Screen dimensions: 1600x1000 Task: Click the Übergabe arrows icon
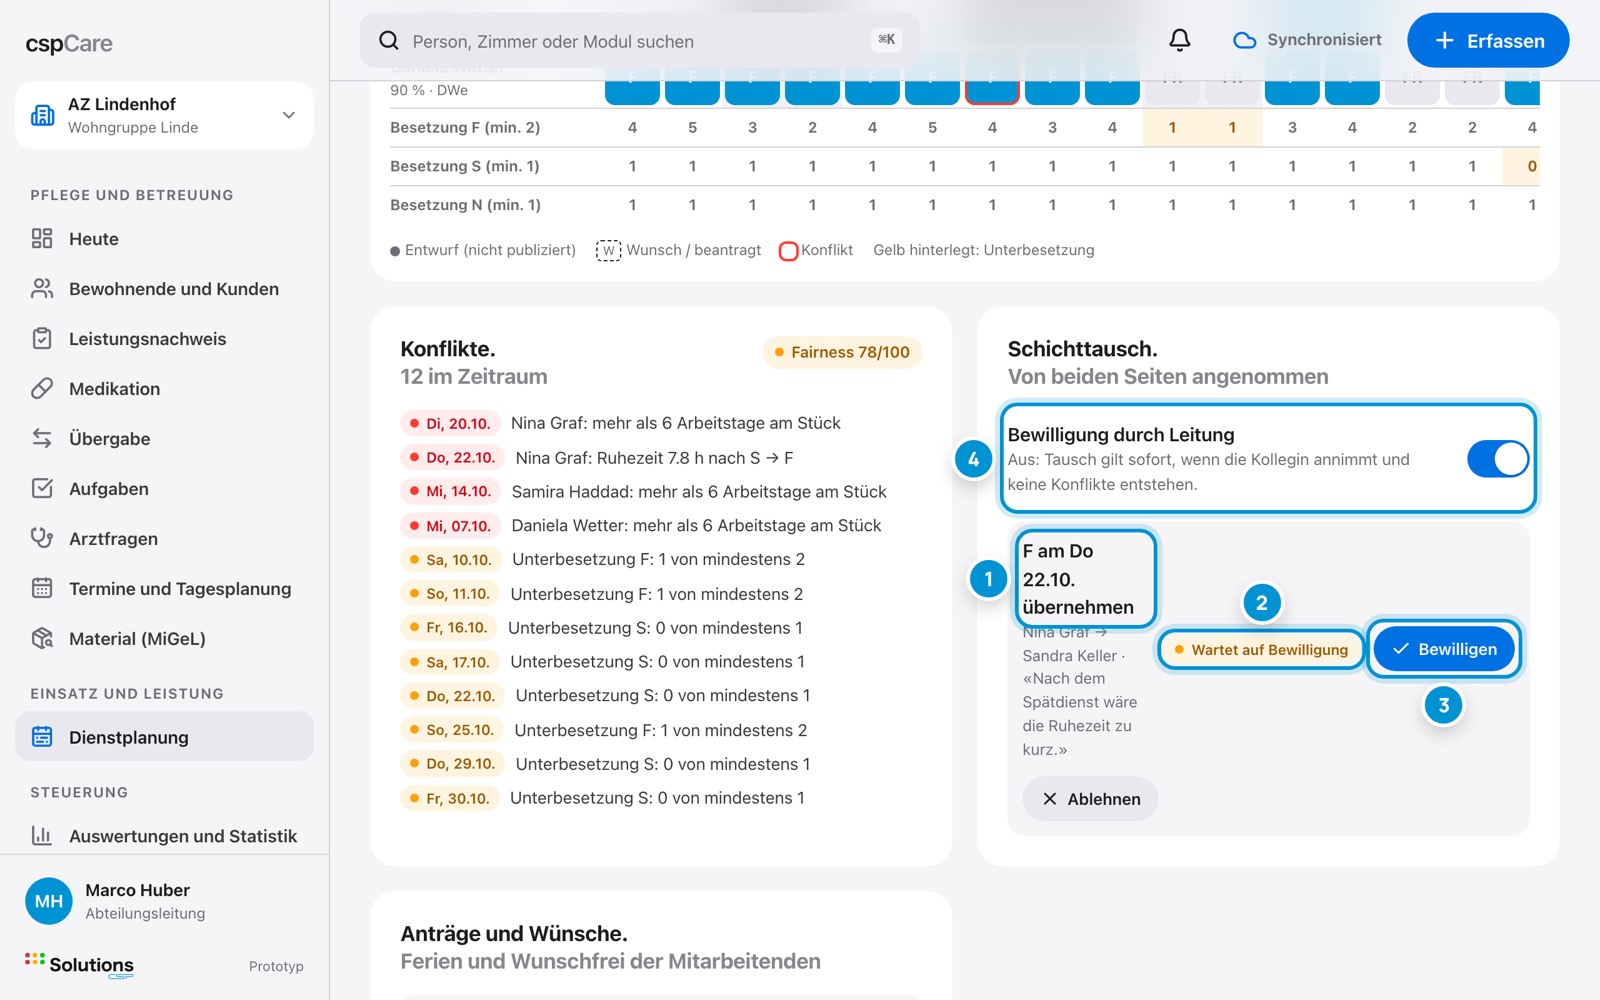coord(42,438)
